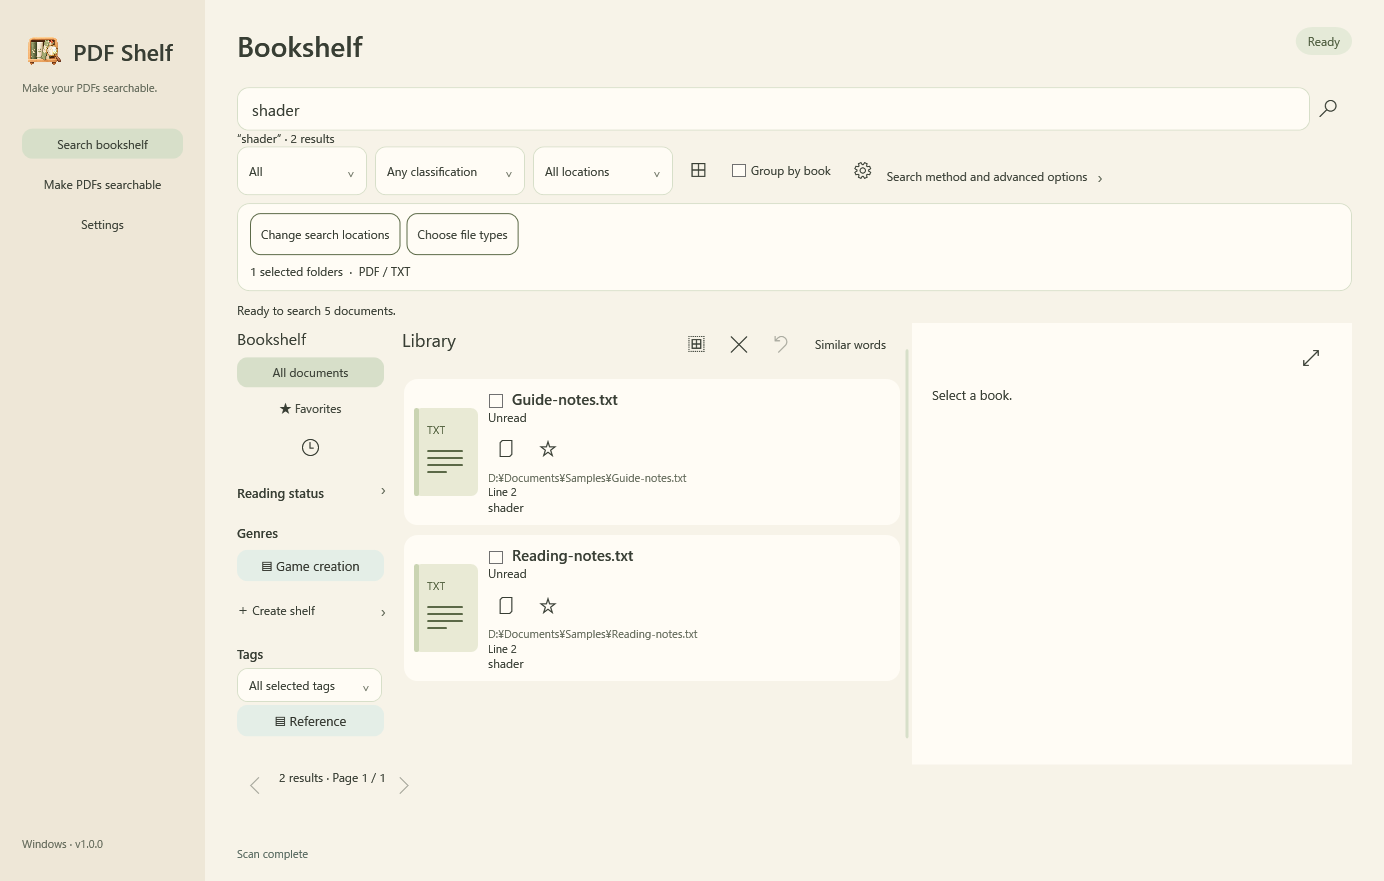Click the TXT thumbnail of Reading-notes.txt

pos(446,608)
